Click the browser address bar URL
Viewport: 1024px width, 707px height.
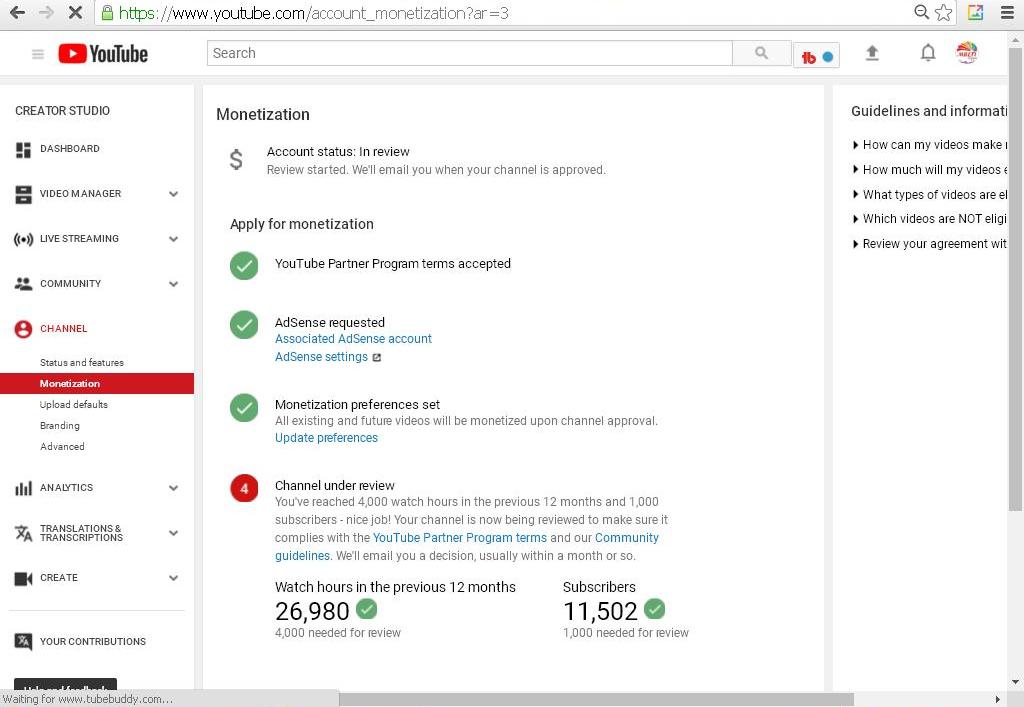[313, 12]
